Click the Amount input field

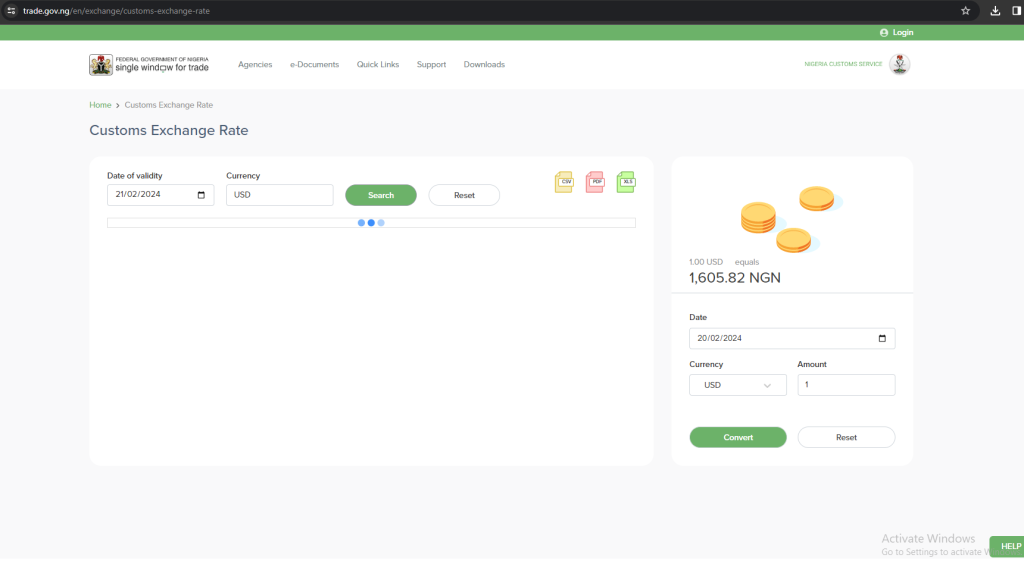(x=846, y=385)
